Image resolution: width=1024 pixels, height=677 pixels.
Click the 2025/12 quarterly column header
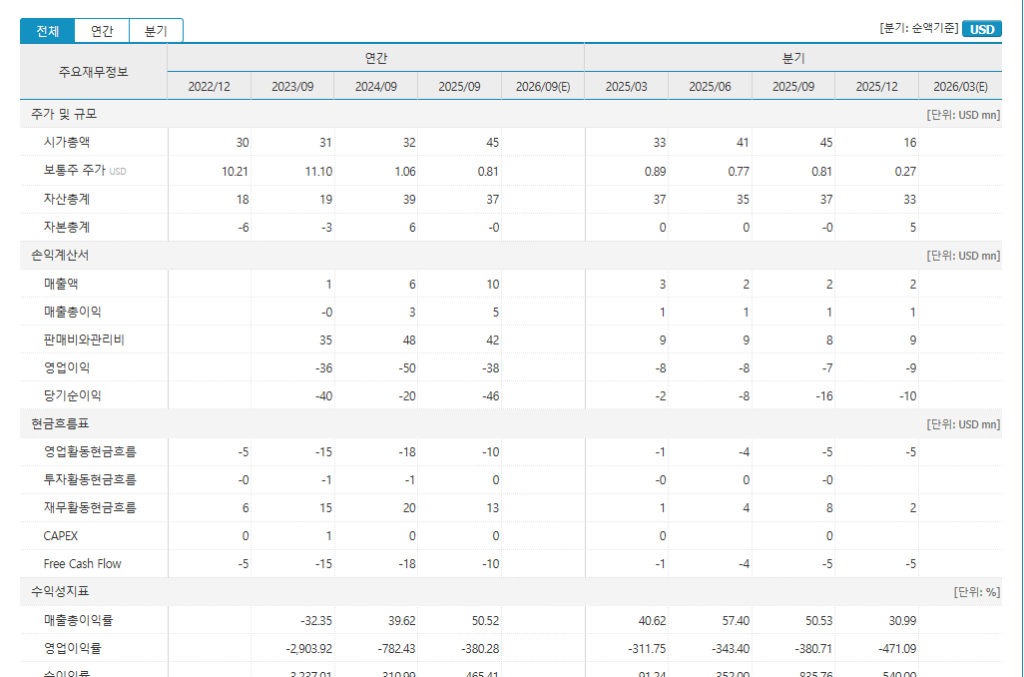(876, 86)
